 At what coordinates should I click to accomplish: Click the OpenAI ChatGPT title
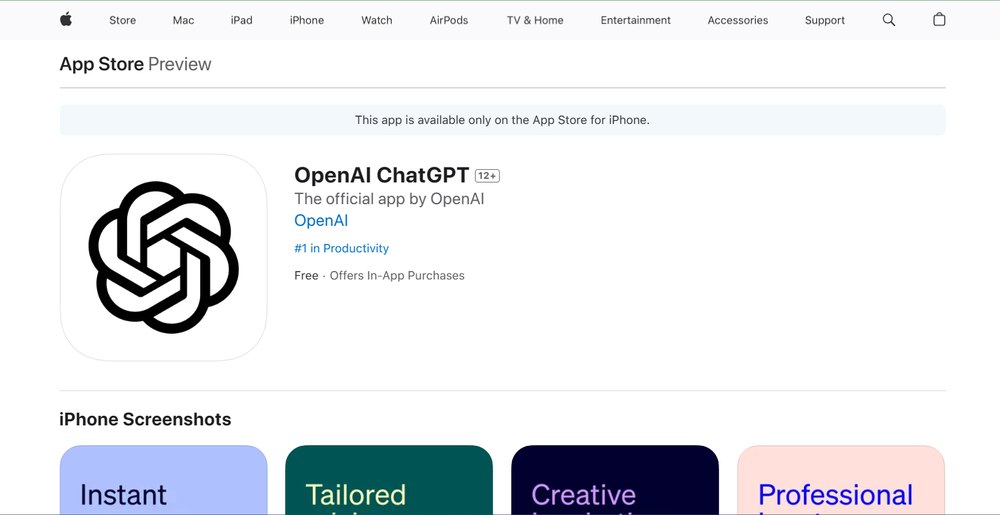pos(381,175)
